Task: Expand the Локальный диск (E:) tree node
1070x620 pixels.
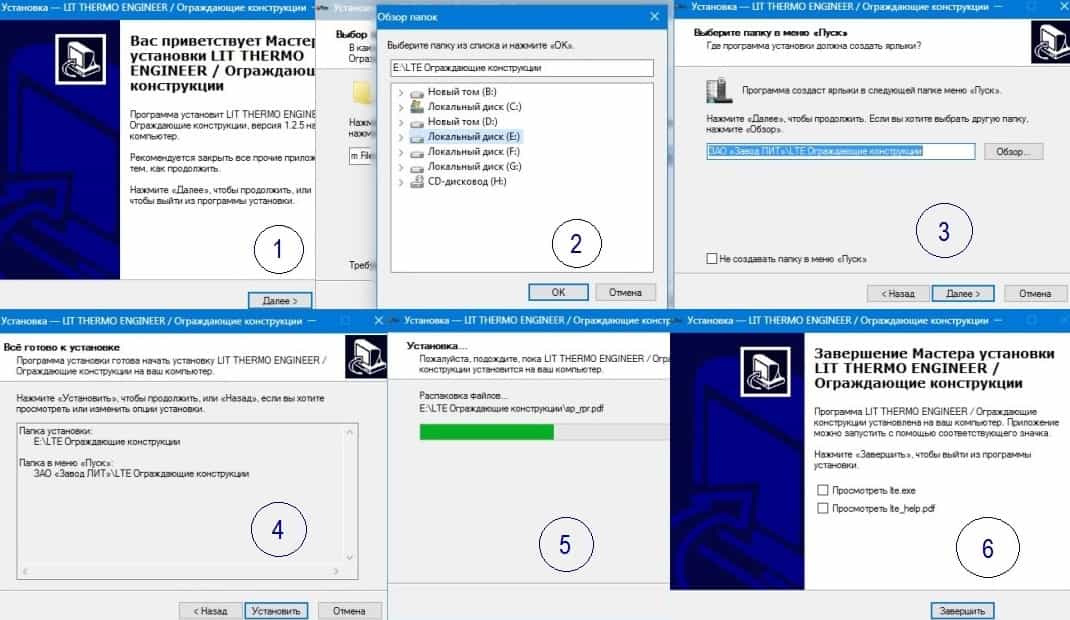Action: pyautogui.click(x=401, y=136)
